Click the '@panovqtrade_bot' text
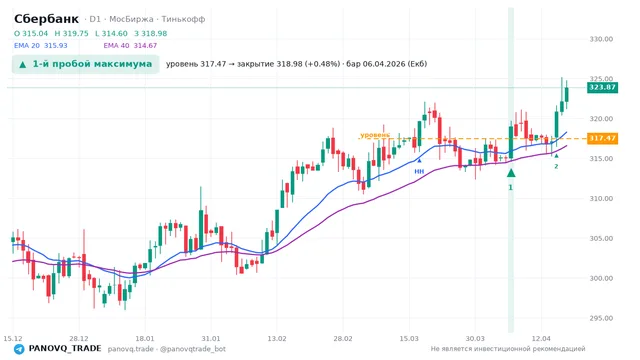Image resolution: width=640 pixels, height=360 pixels. click(x=193, y=349)
